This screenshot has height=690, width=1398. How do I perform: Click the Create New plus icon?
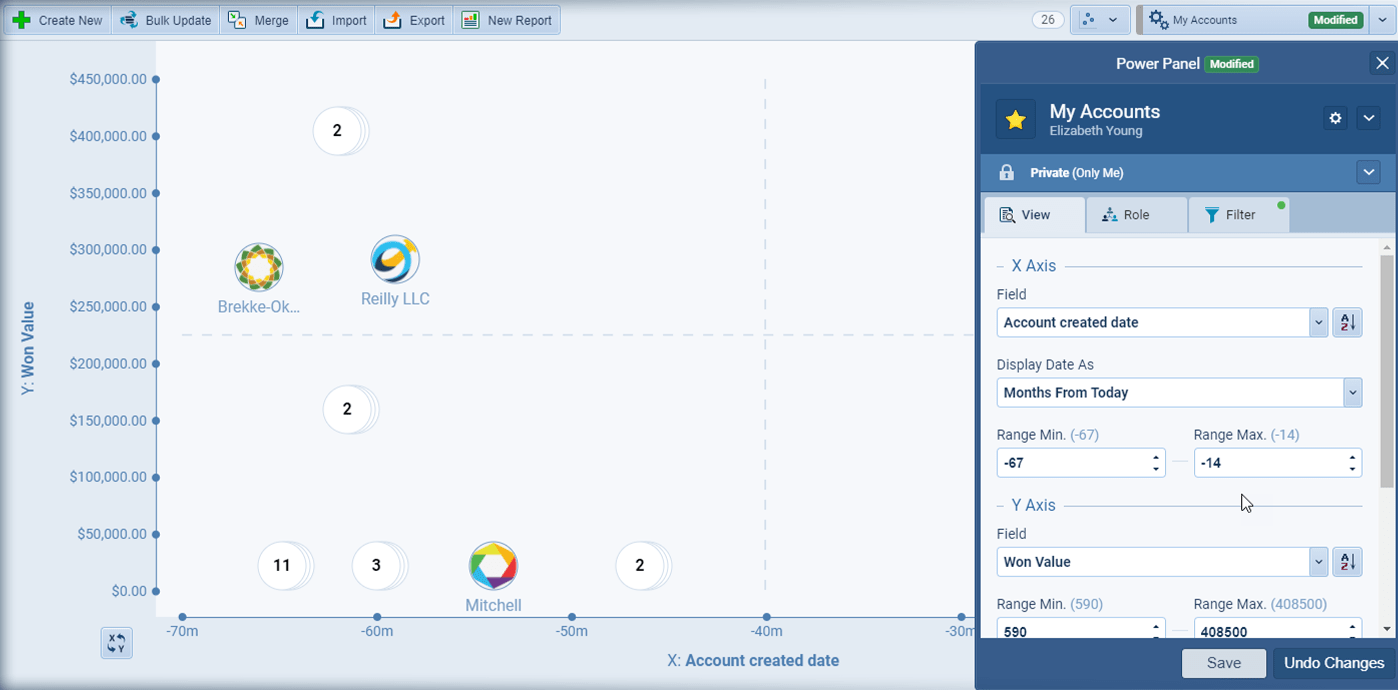(21, 20)
